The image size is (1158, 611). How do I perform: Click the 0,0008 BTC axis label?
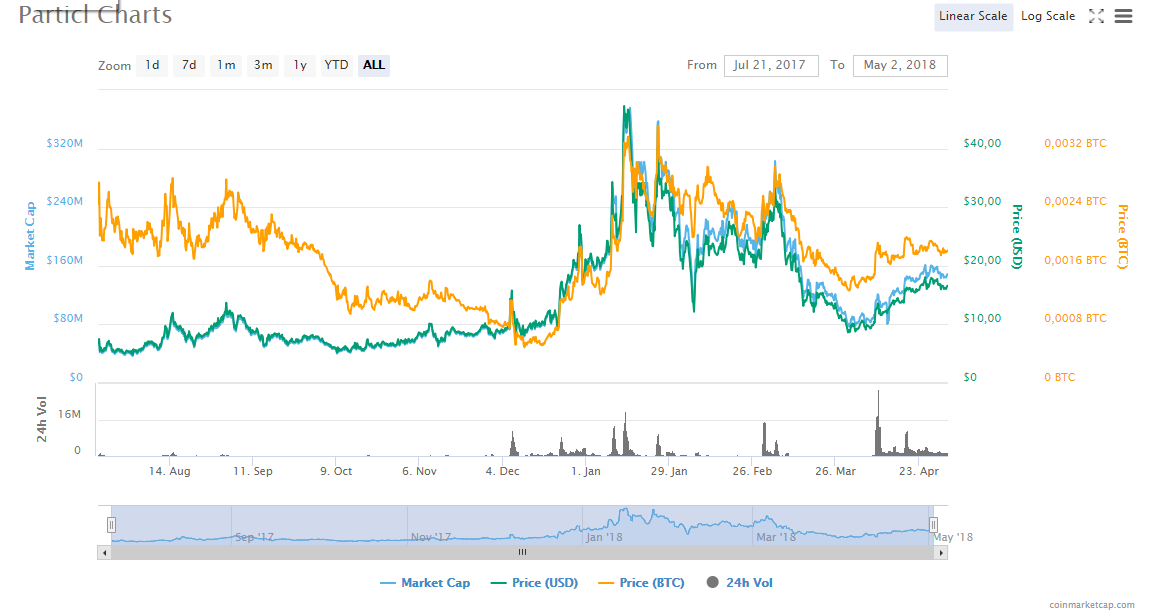(x=1075, y=318)
